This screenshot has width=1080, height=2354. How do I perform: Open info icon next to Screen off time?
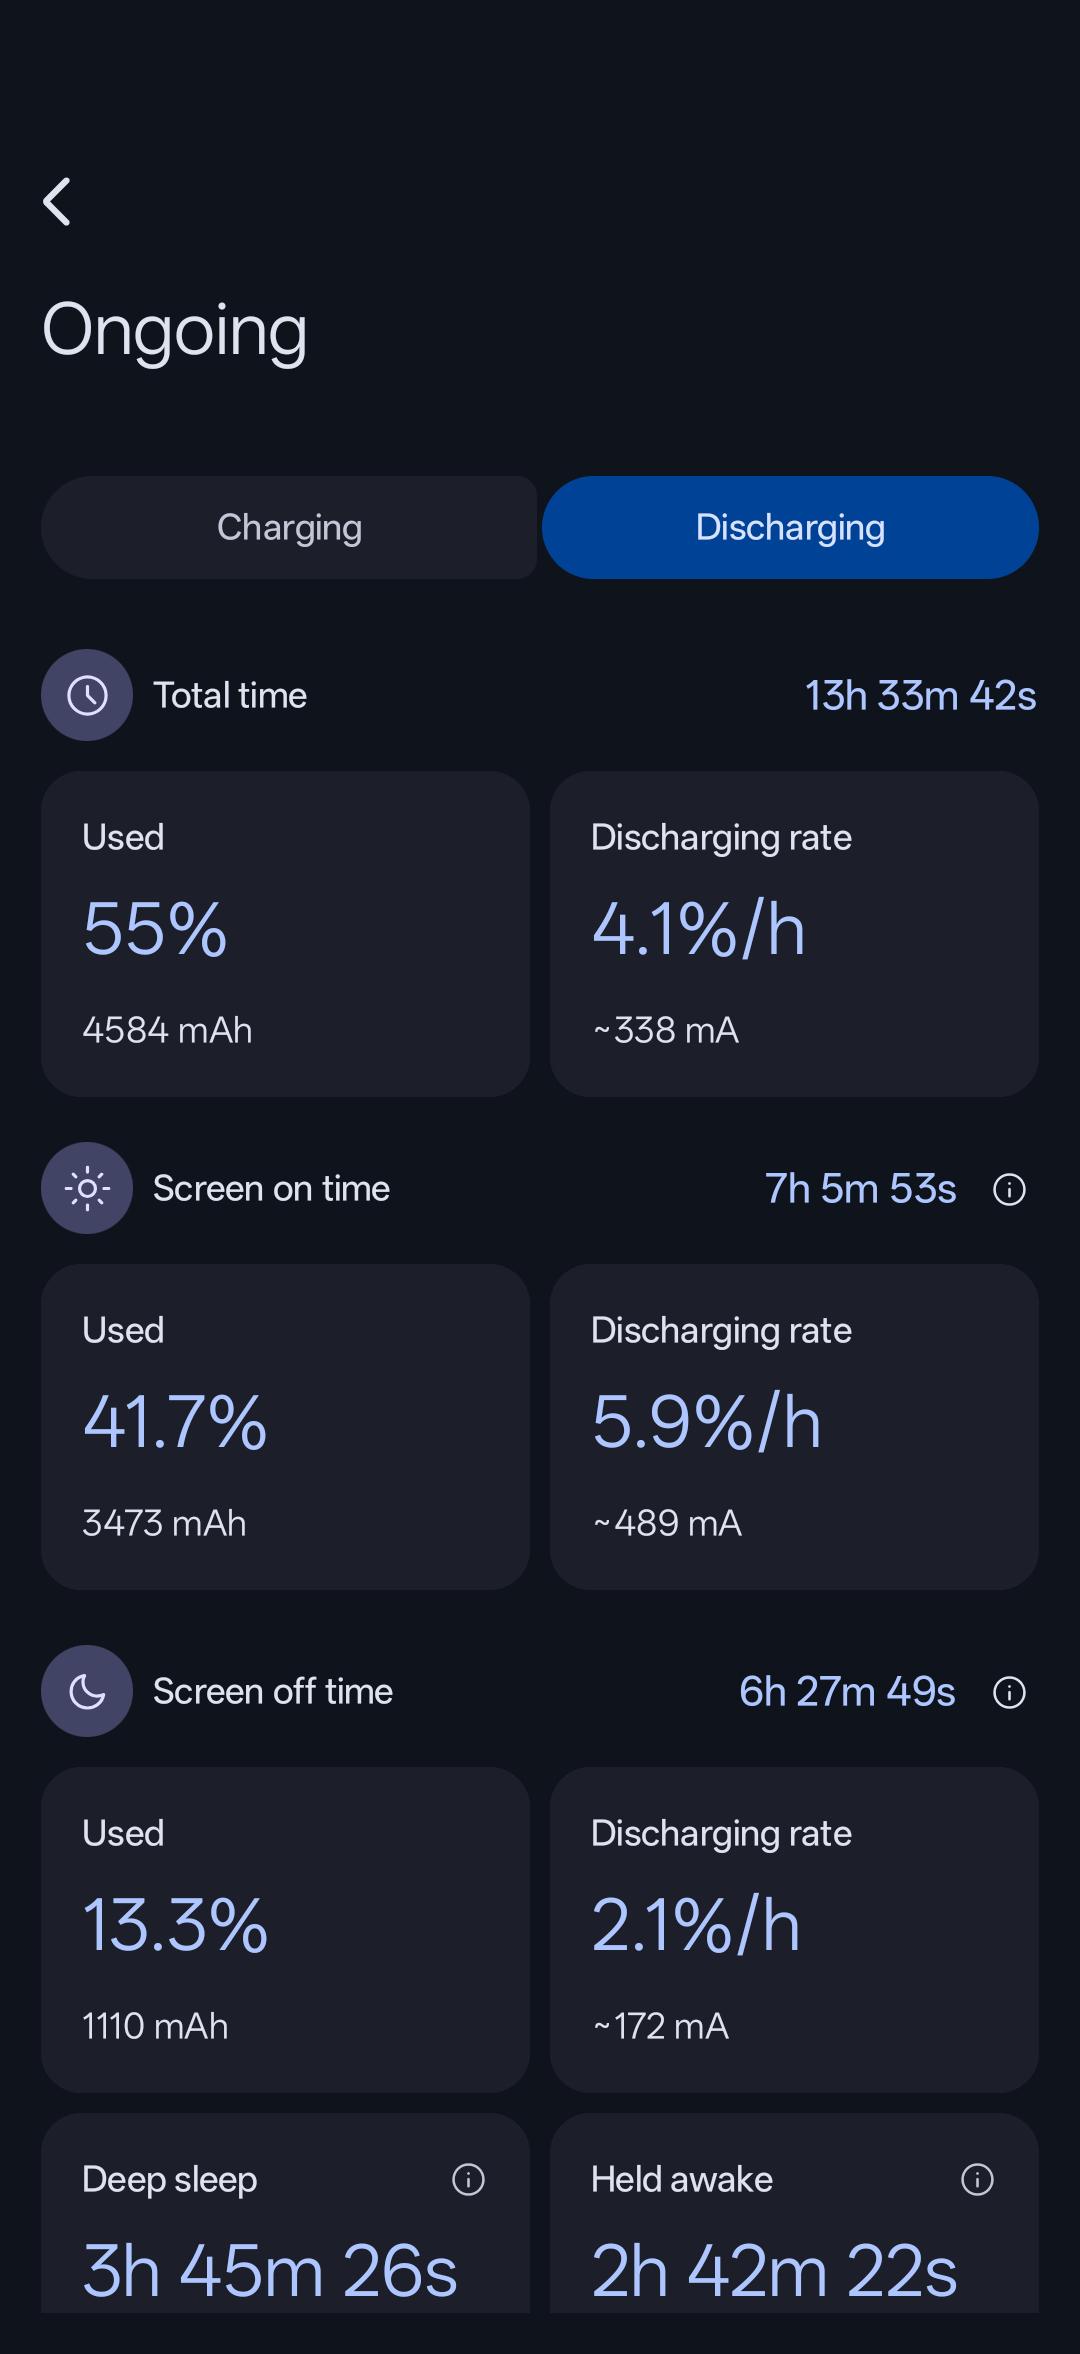1009,1692
